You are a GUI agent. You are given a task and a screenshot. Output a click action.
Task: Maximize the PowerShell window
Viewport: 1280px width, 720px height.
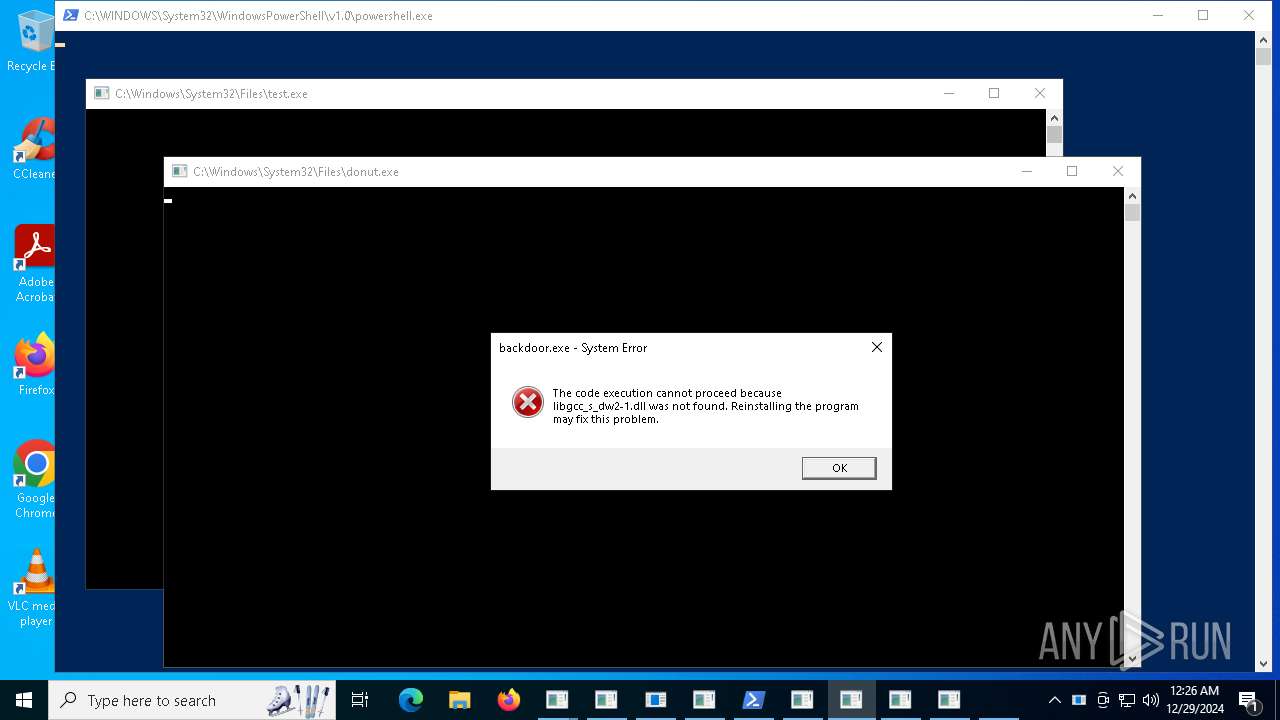click(x=1203, y=15)
